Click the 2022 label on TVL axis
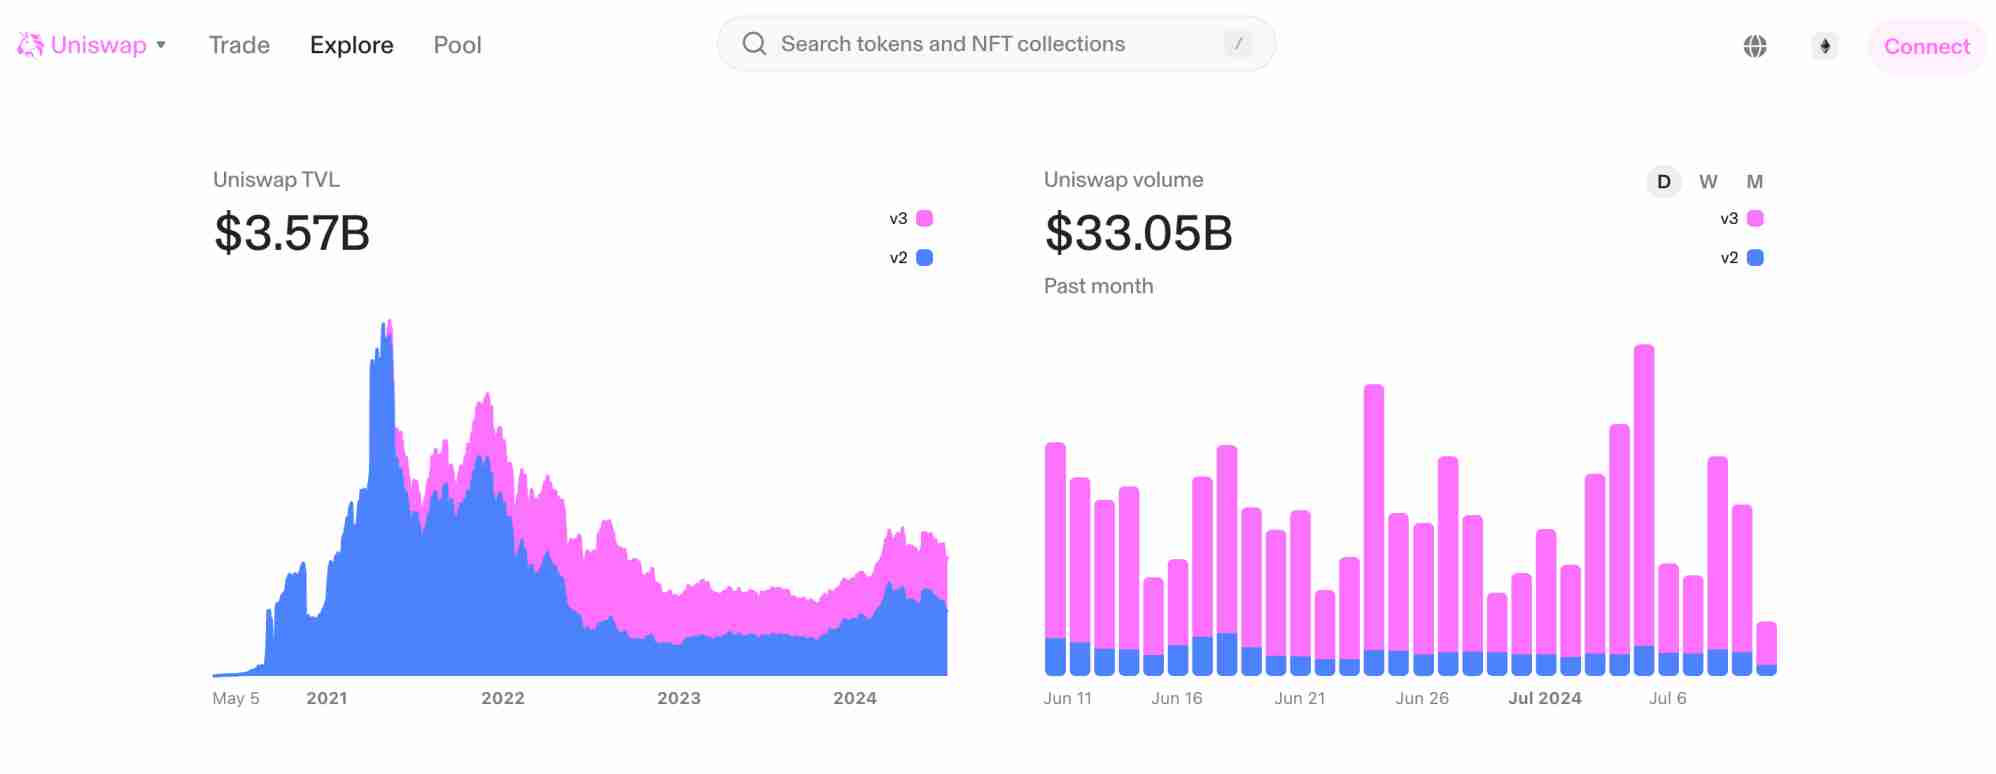 click(503, 698)
